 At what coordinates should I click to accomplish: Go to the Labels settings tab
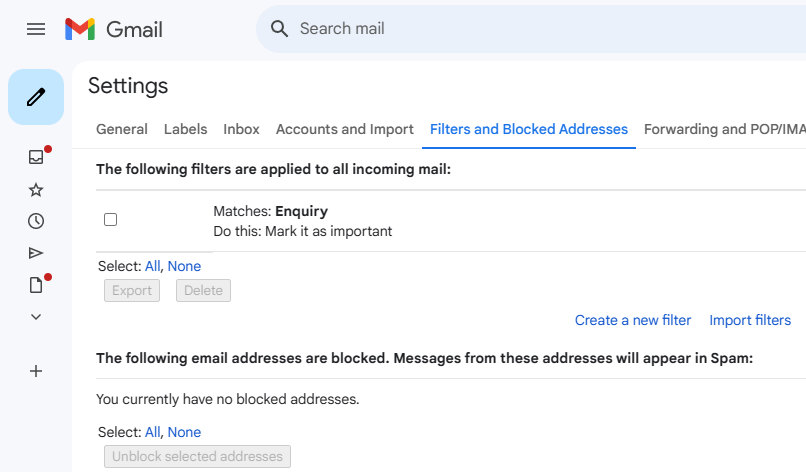185,129
